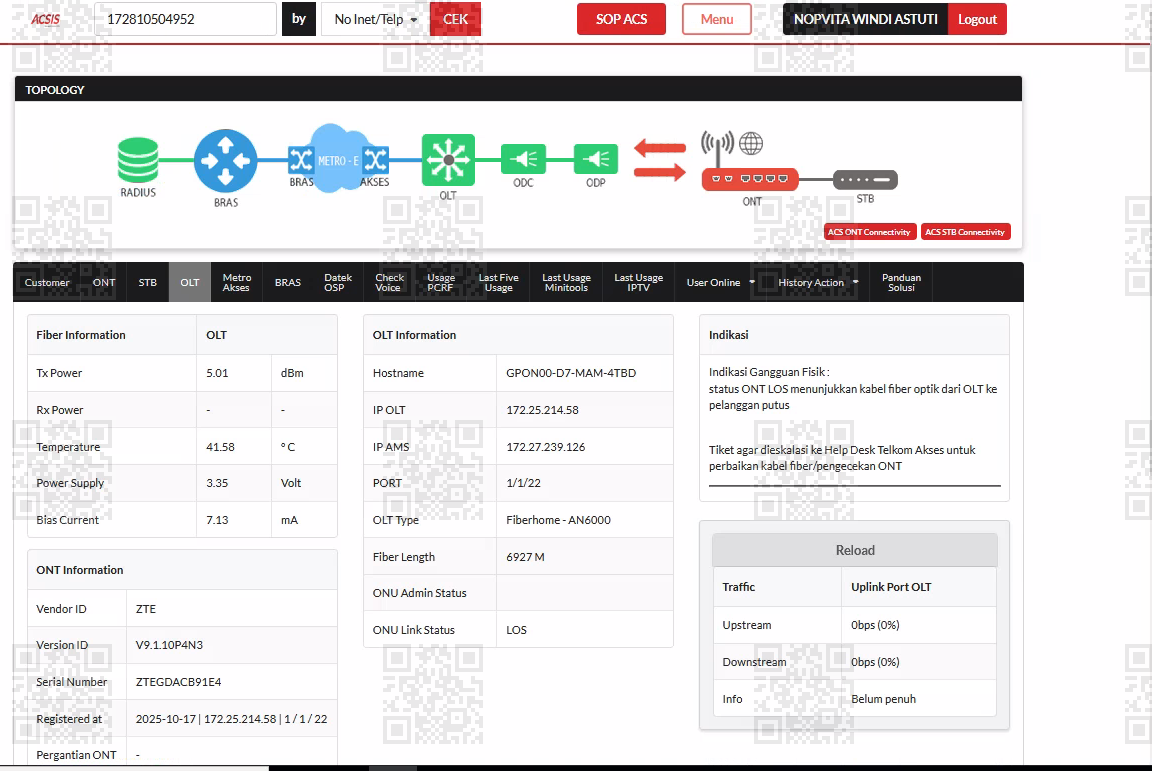This screenshot has height=771, width=1152.
Task: Click the ONU Link Status LOS value
Action: click(x=516, y=630)
